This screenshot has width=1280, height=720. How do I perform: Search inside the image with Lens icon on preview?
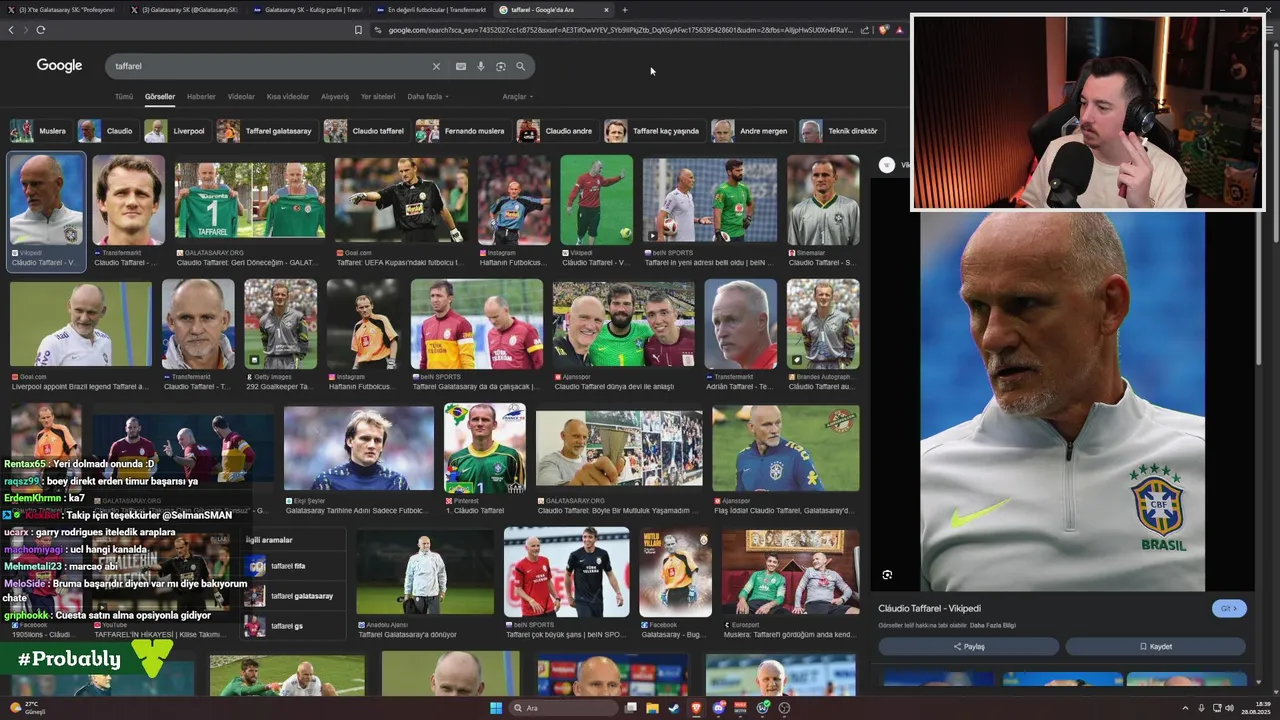pos(887,575)
